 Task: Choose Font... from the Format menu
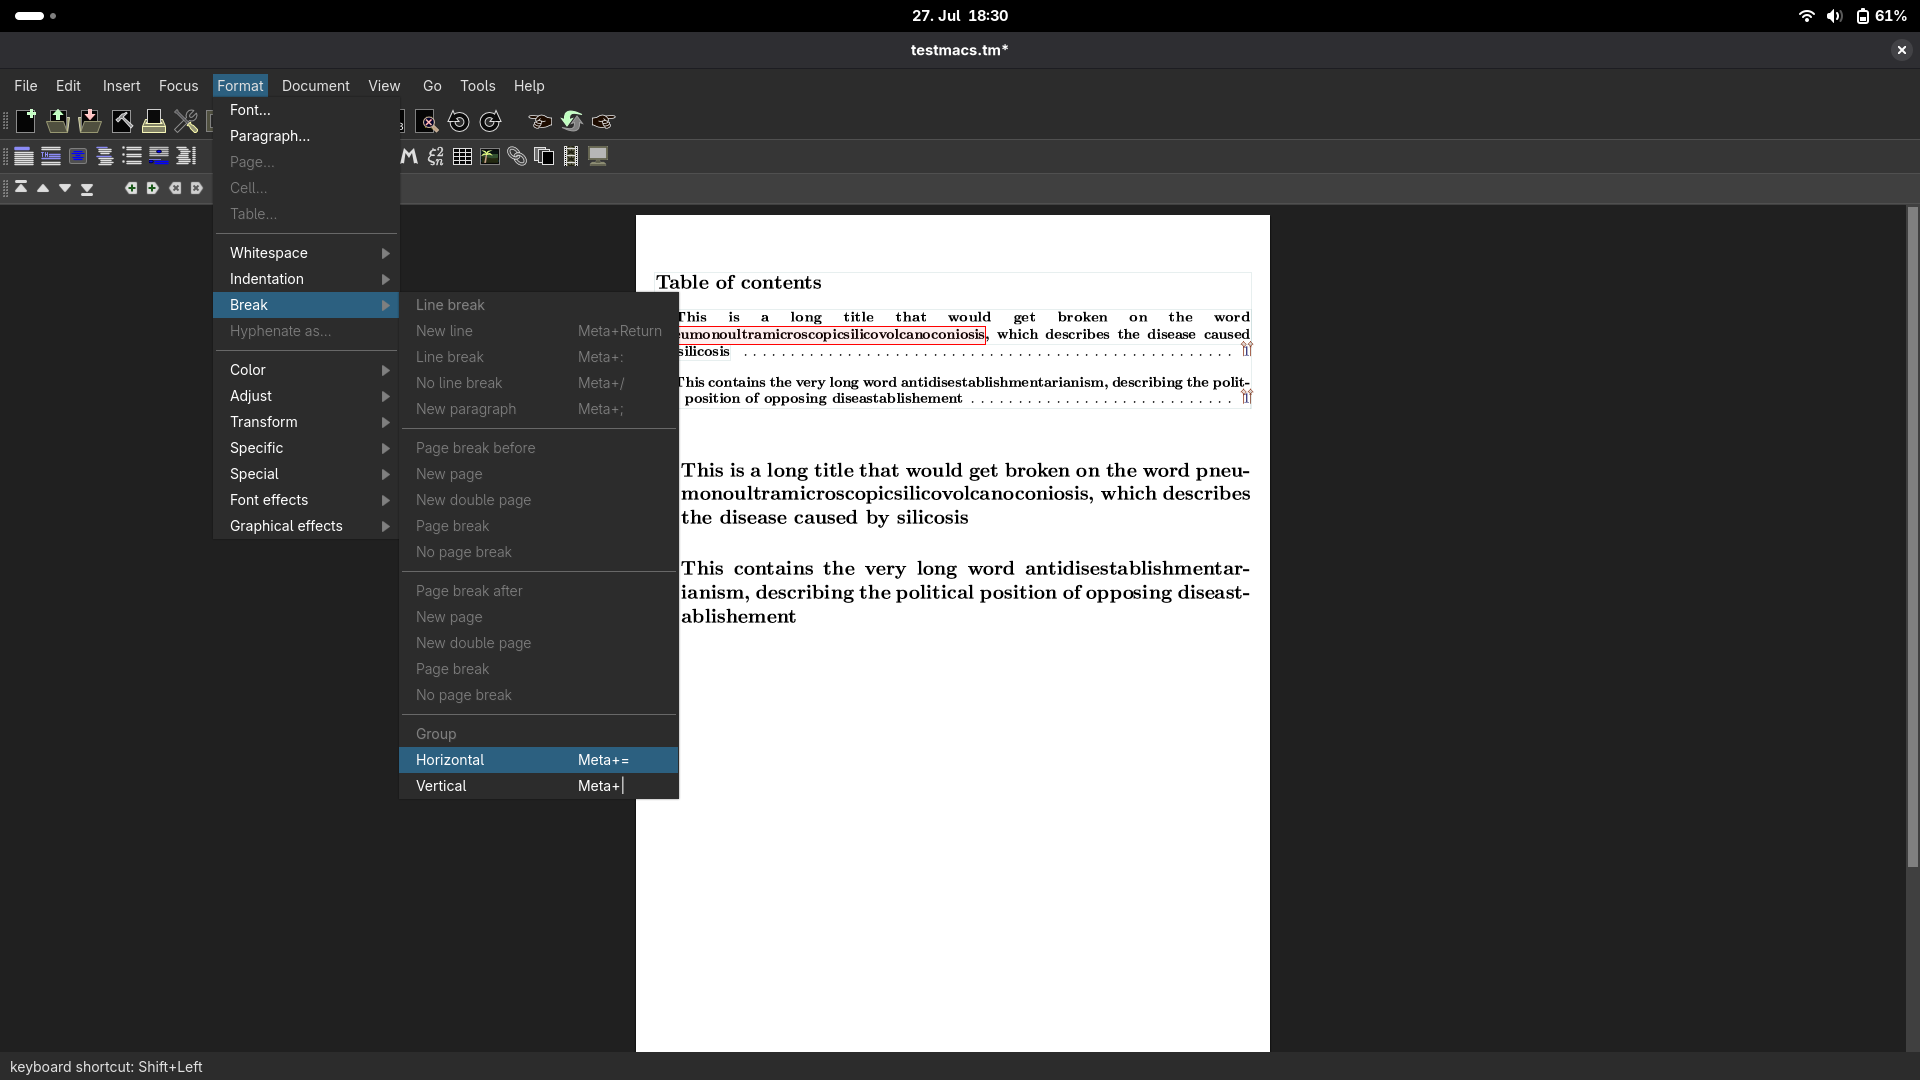(x=306, y=110)
